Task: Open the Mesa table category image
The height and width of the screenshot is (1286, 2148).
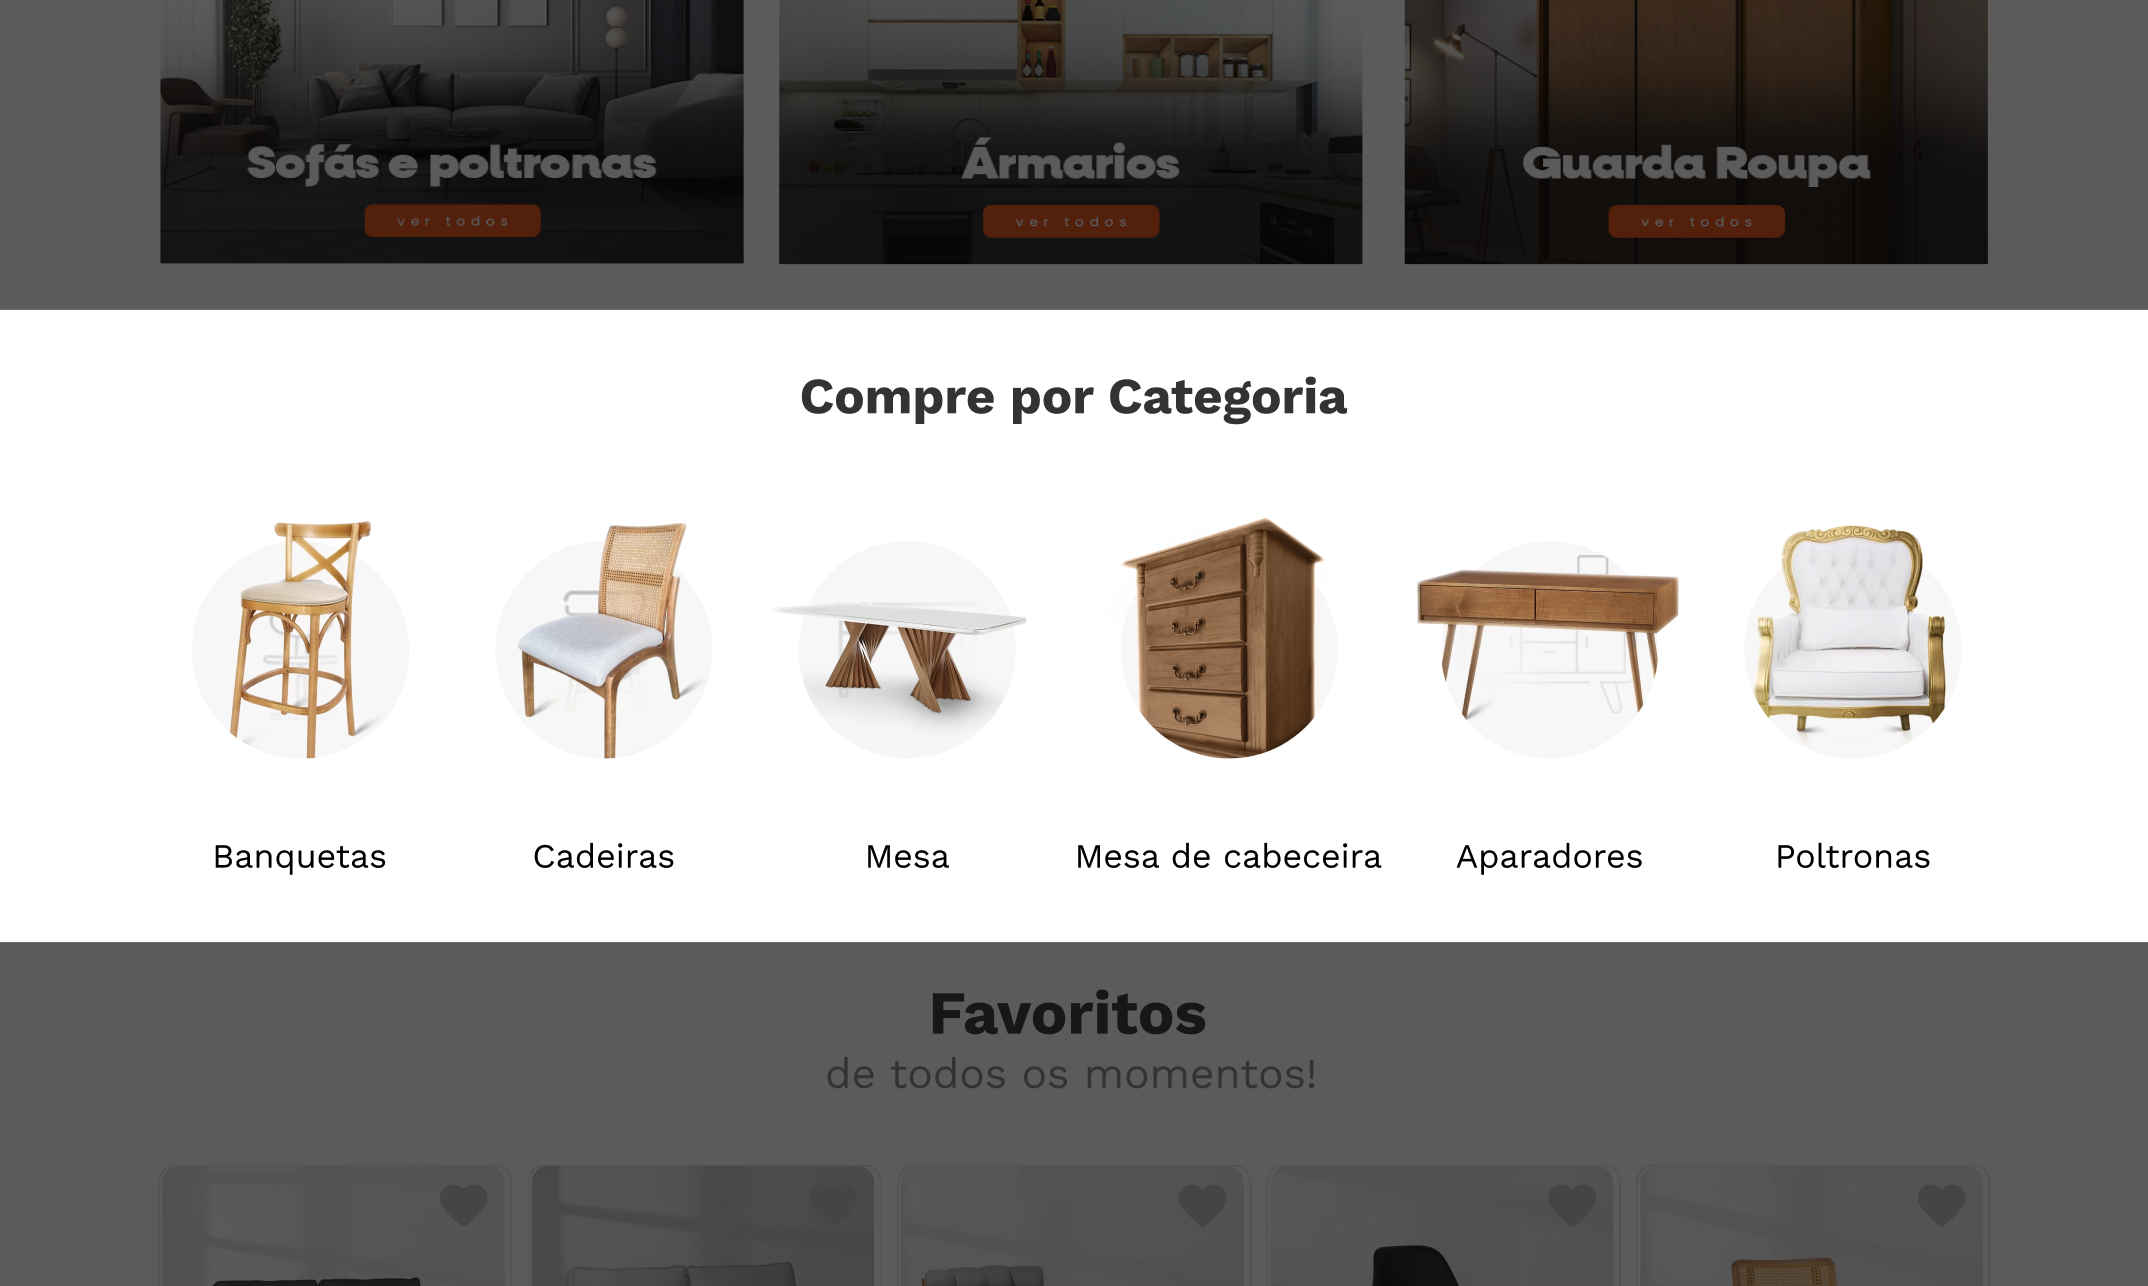Action: (x=906, y=650)
